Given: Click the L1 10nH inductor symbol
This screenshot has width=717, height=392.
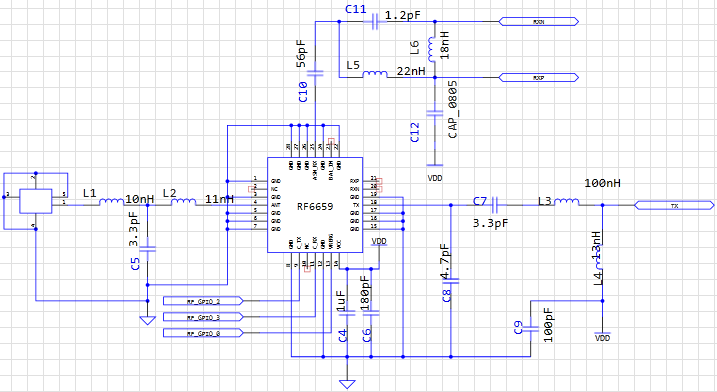Looking at the screenshot, I should (x=112, y=201).
